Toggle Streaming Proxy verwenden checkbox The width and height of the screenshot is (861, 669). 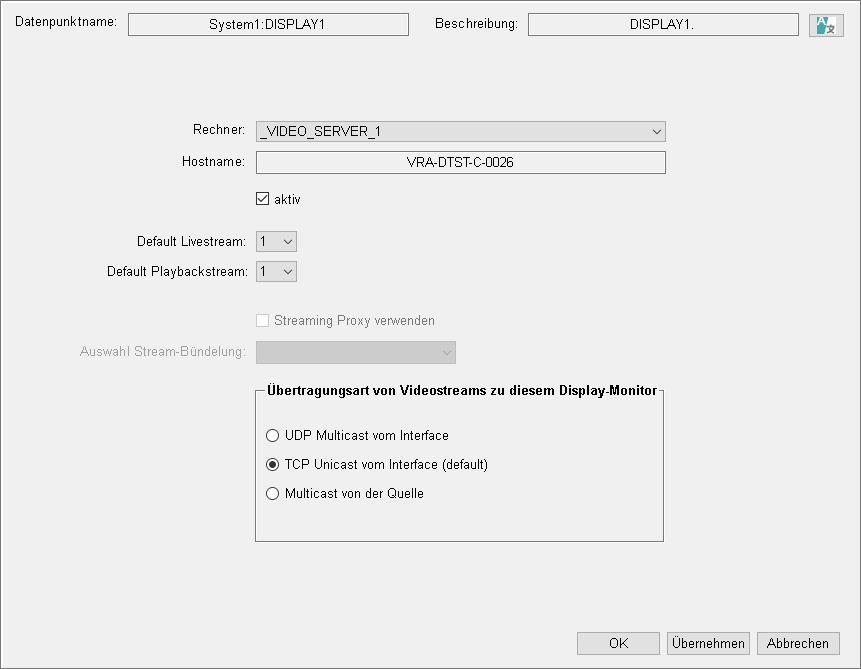[x=262, y=320]
